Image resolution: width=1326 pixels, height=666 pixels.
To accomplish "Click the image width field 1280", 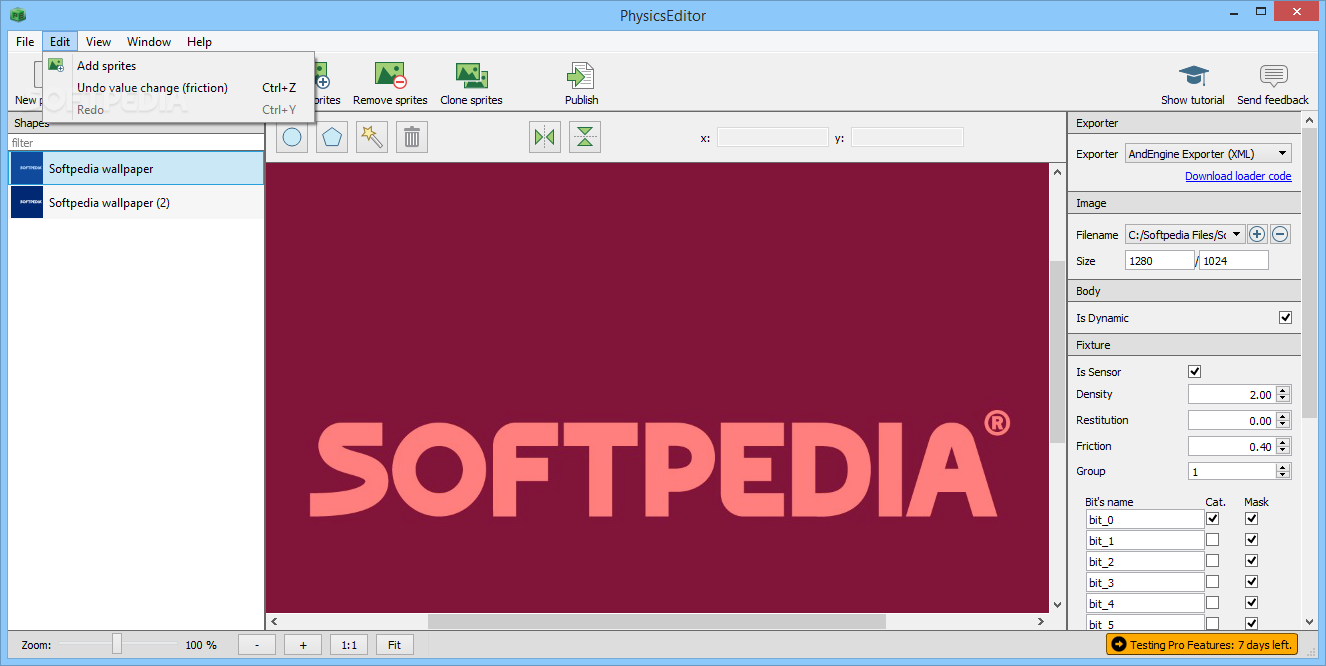I will pos(1160,261).
